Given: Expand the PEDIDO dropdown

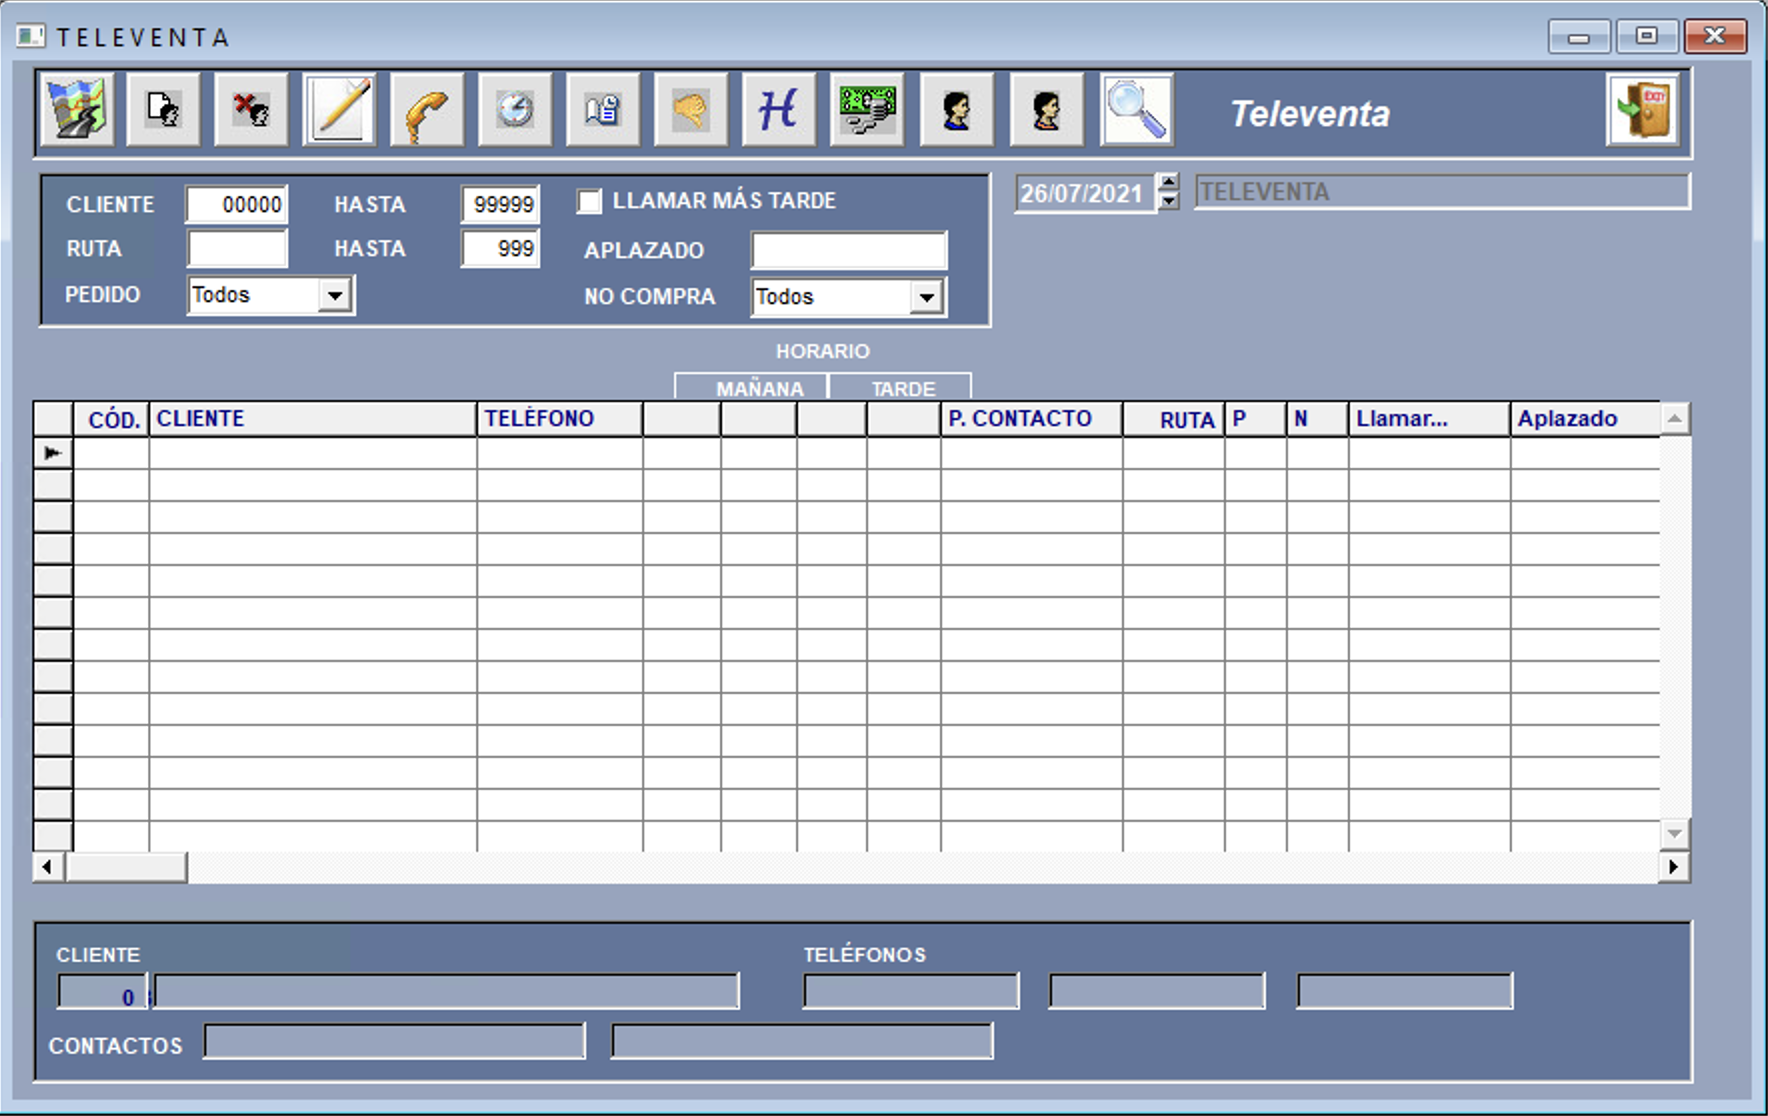Looking at the screenshot, I should tap(335, 296).
